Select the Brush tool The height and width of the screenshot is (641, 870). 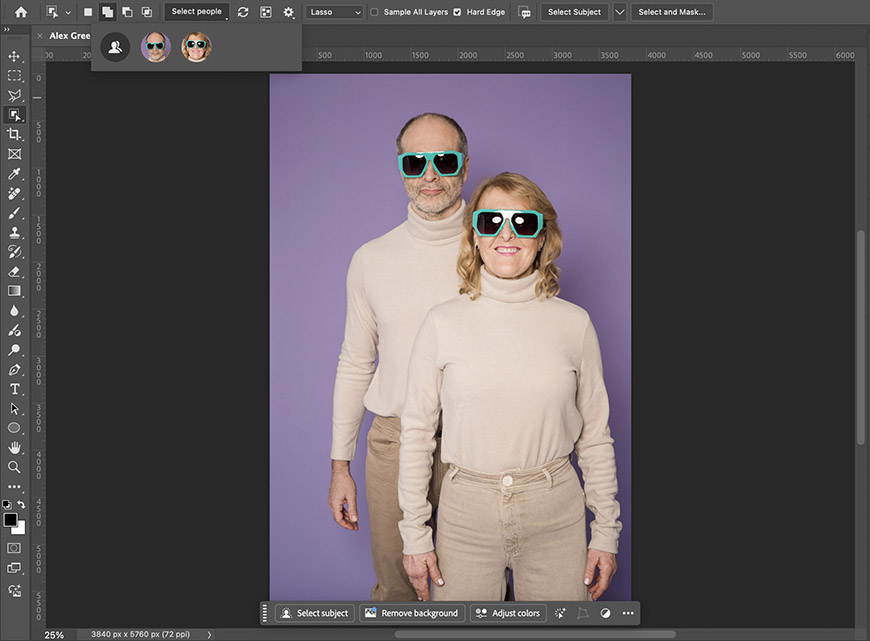(x=14, y=213)
